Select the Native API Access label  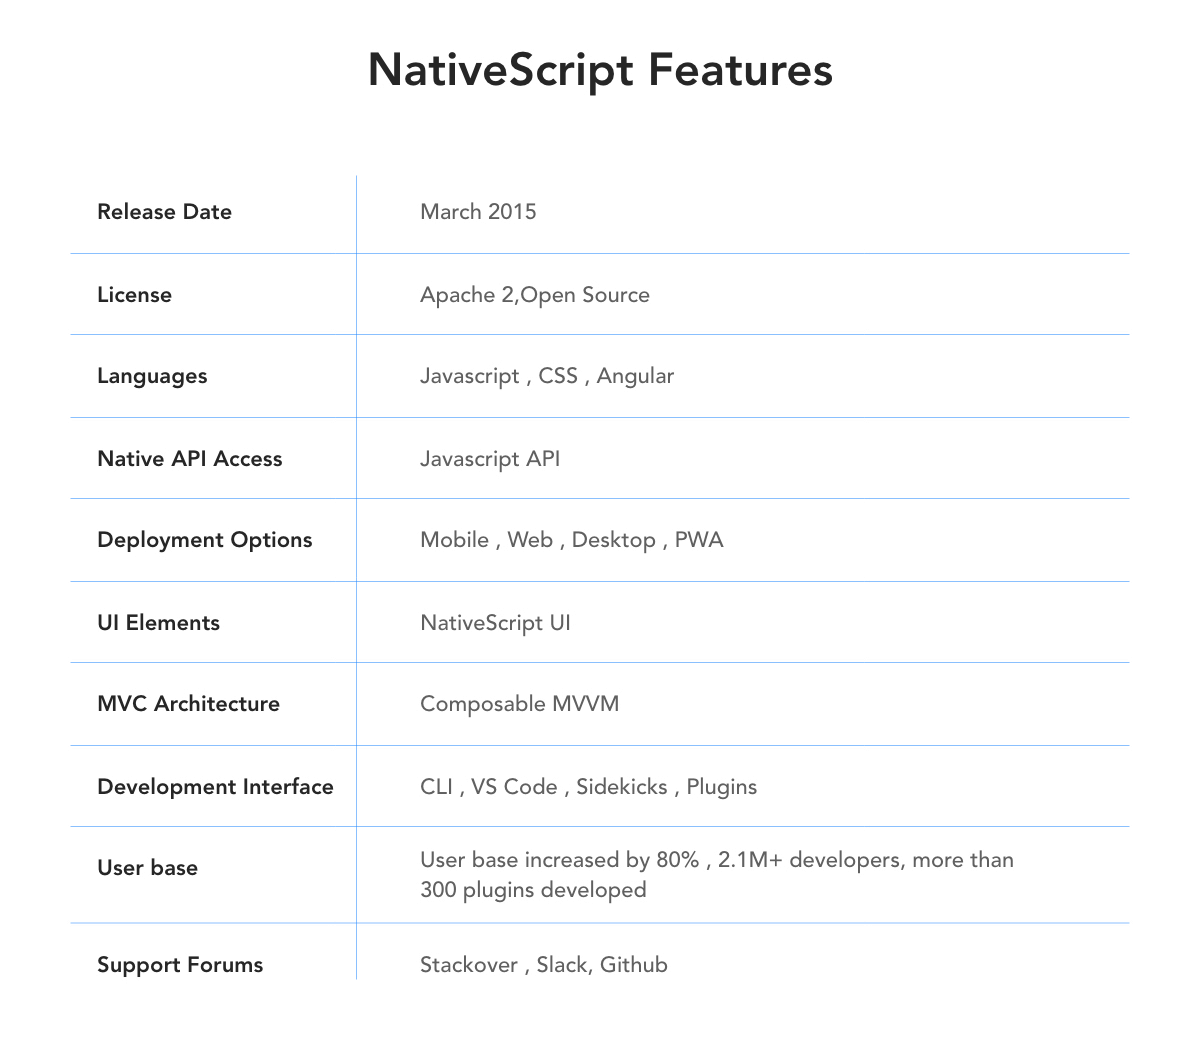pos(190,458)
